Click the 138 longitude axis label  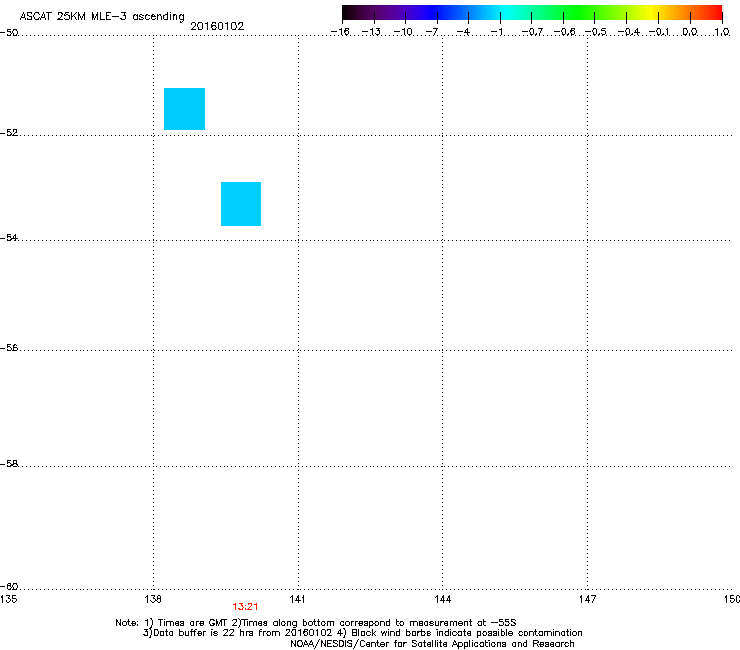153,599
